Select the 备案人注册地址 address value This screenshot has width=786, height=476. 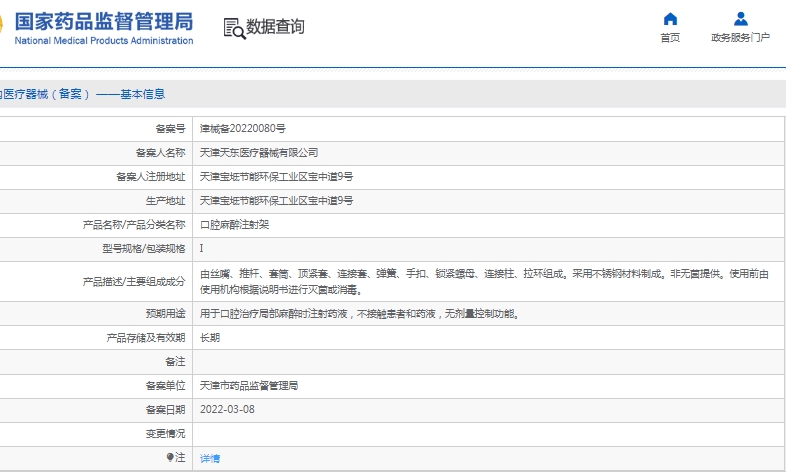[x=276, y=177]
